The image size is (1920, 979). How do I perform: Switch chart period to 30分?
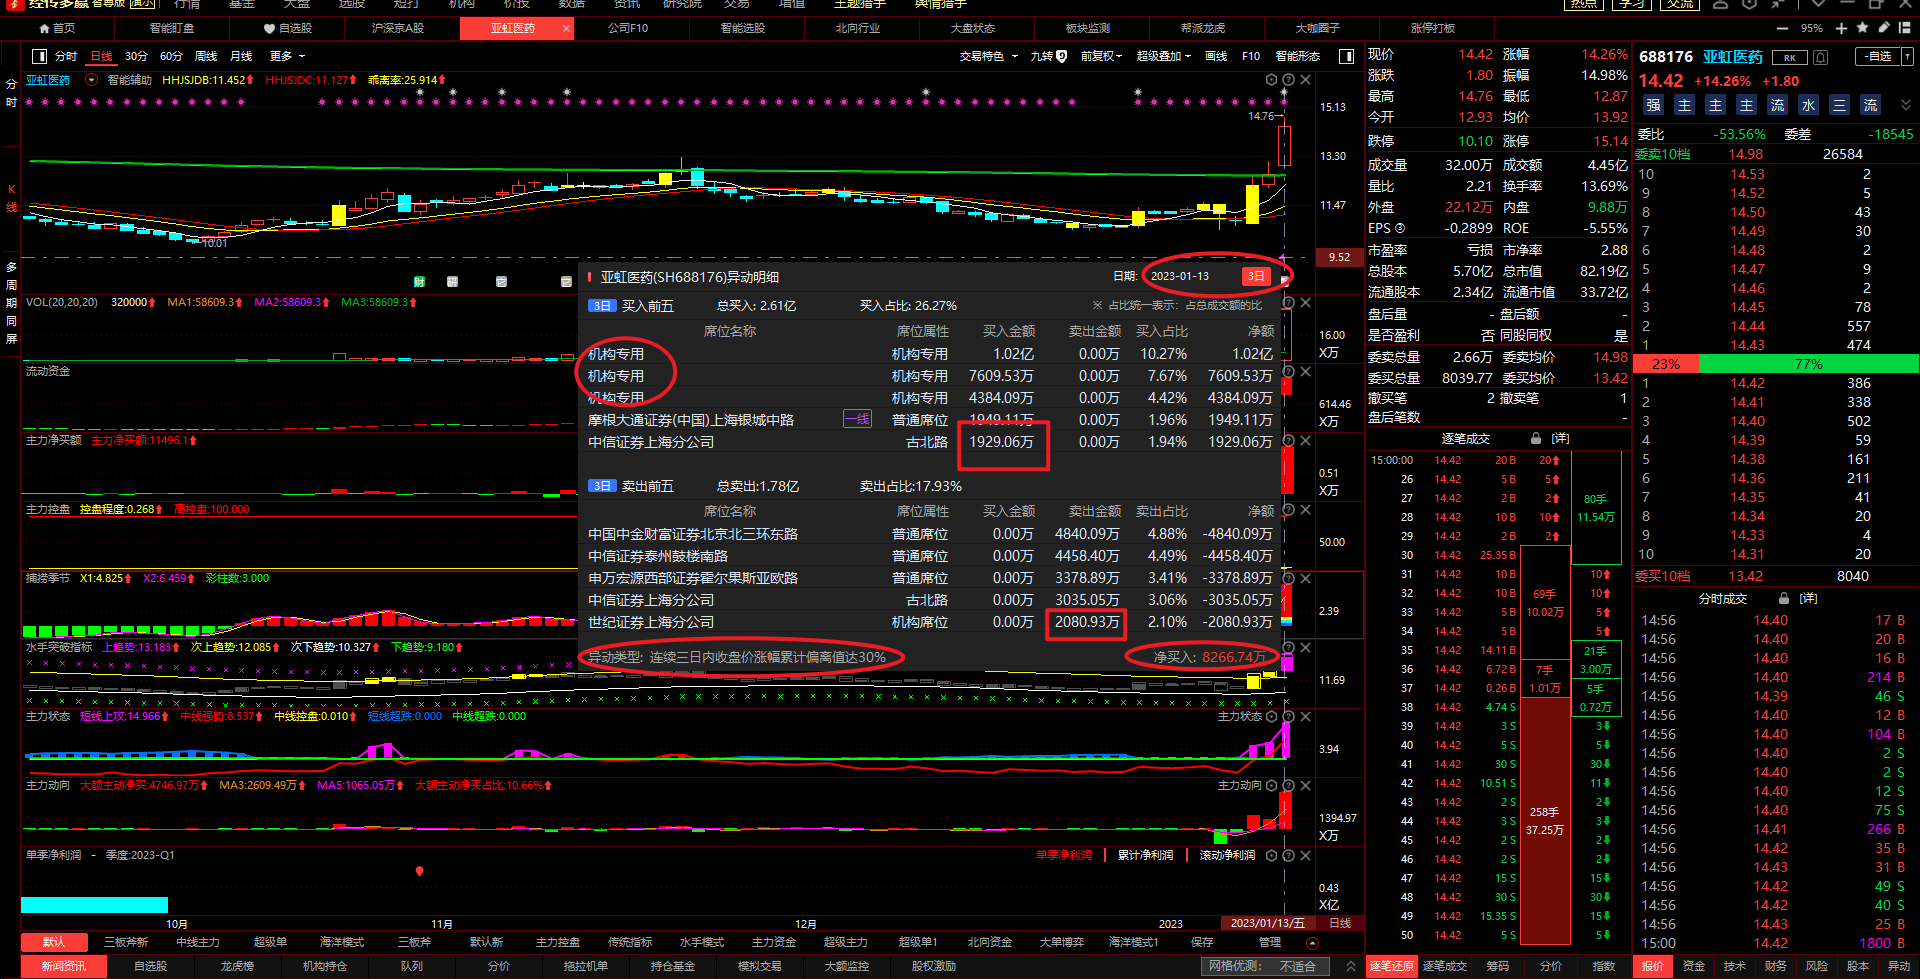click(x=136, y=56)
